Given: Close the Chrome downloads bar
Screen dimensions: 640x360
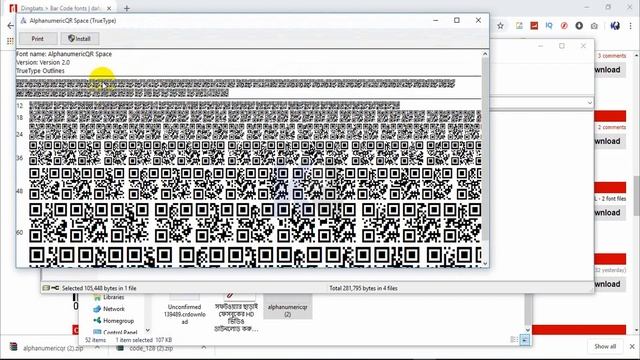Looking at the screenshot, I should (632, 347).
